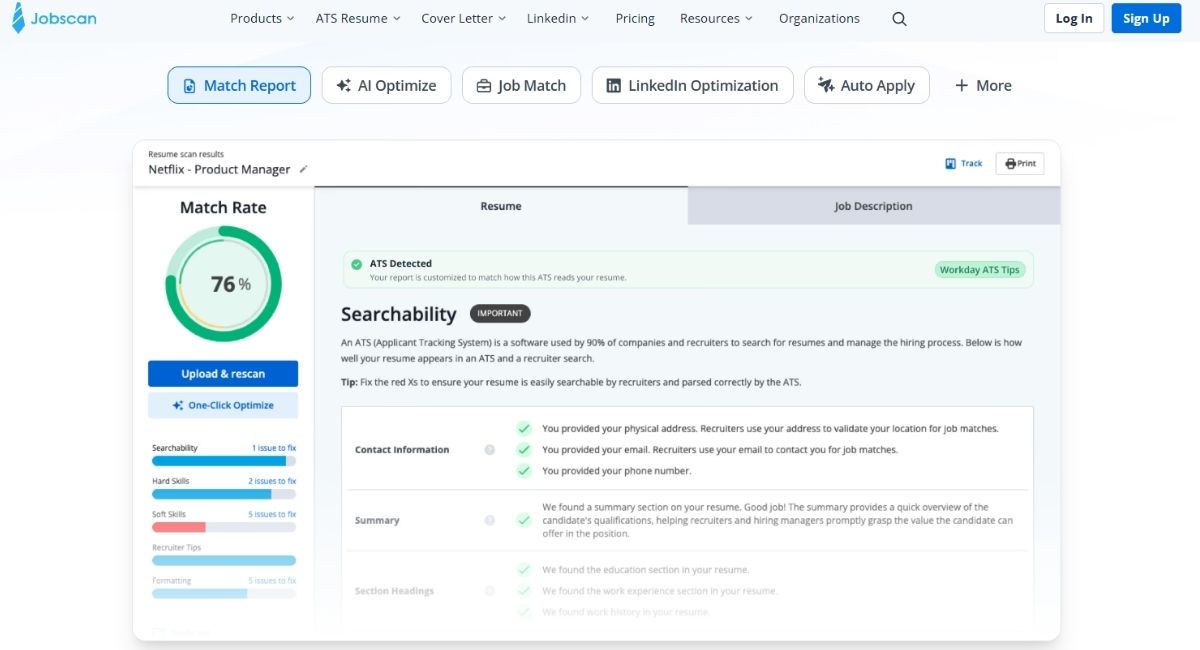The image size is (1200, 650).
Task: Click the check beside work experience section line
Action: pos(523,590)
